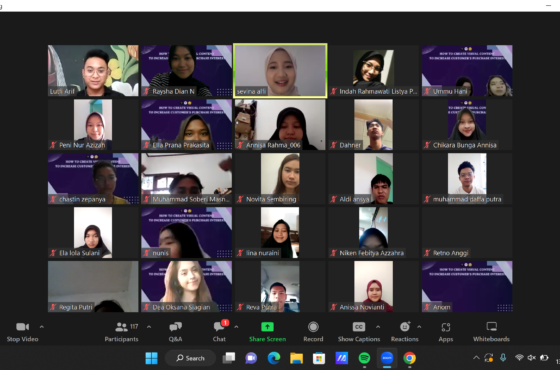Select Chikara Bunga Annisa's video tile
Screen dimensions: 560x370
[467, 124]
